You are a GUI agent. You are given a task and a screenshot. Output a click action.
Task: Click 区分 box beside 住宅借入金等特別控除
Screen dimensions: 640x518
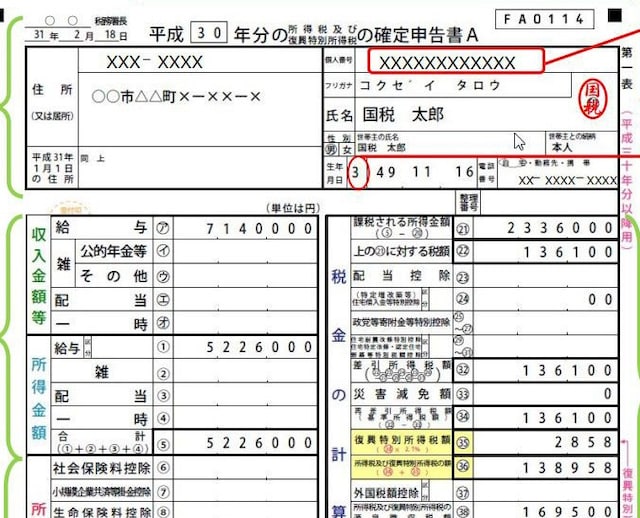[x=425, y=299]
